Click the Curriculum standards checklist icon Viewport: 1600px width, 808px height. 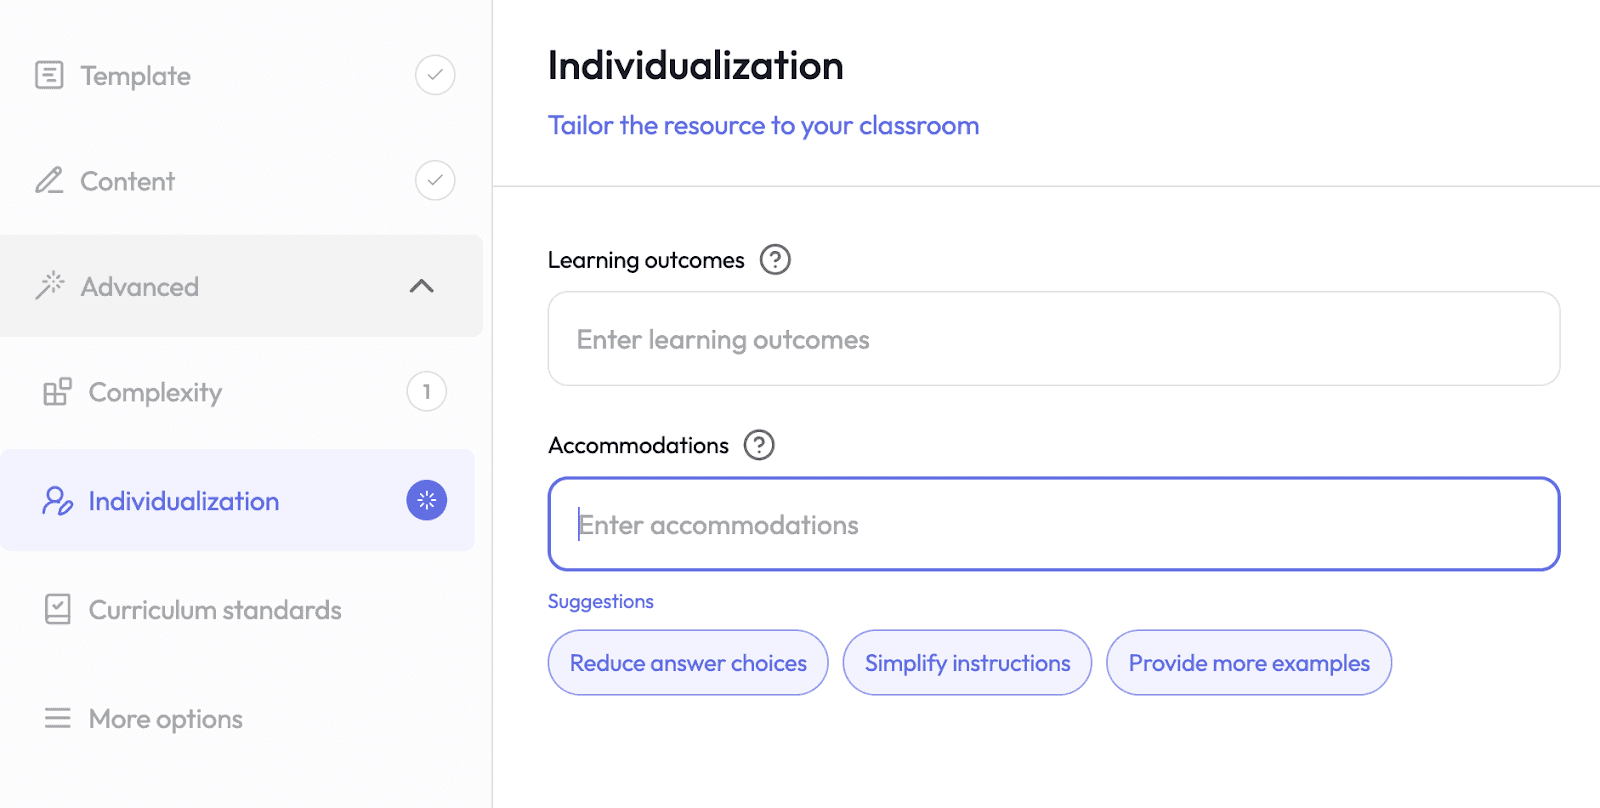click(x=58, y=609)
